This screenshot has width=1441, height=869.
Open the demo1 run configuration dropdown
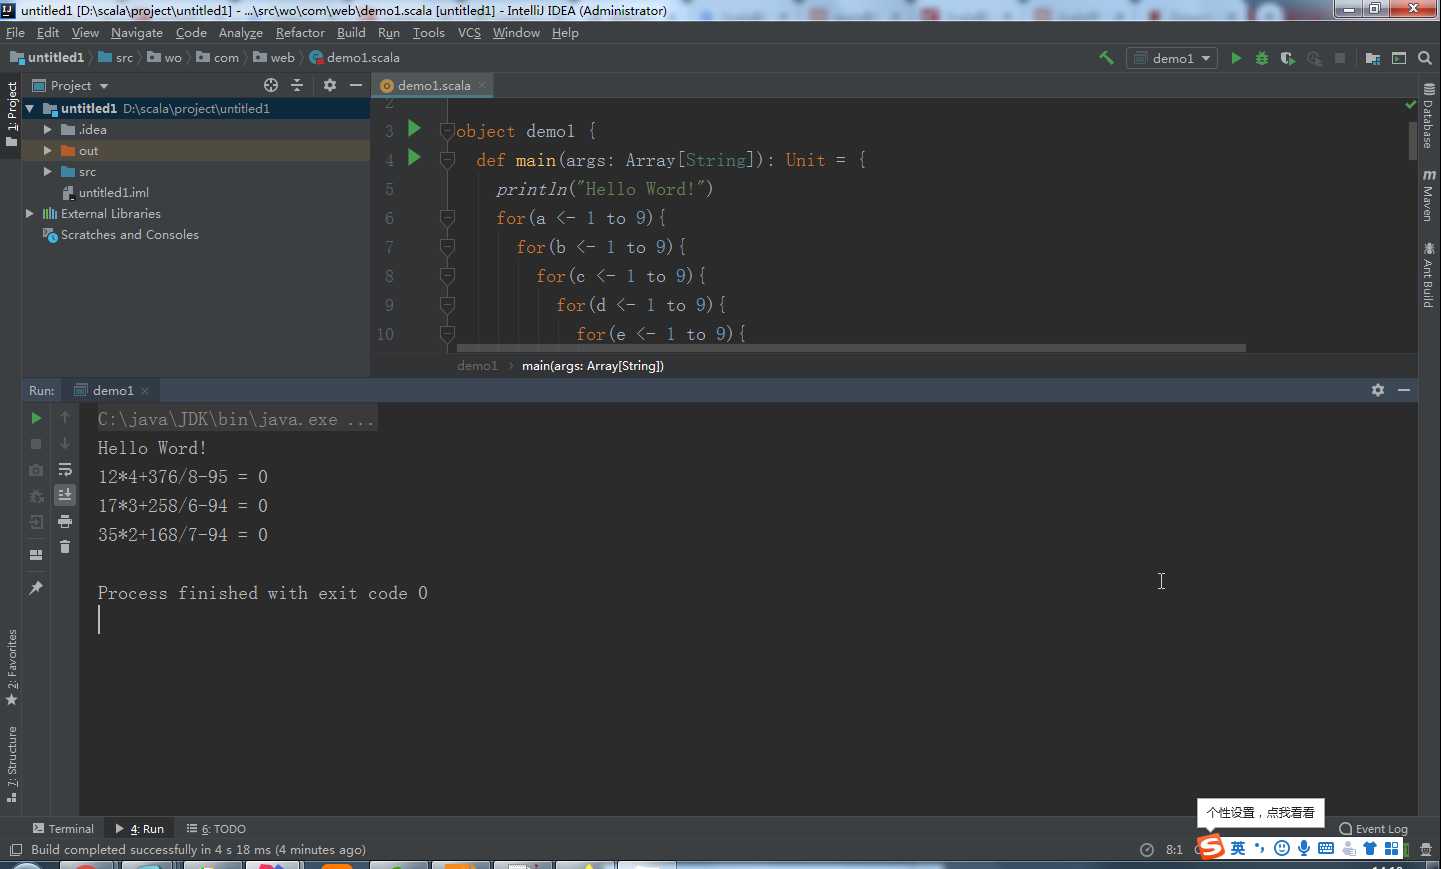pyautogui.click(x=1172, y=58)
